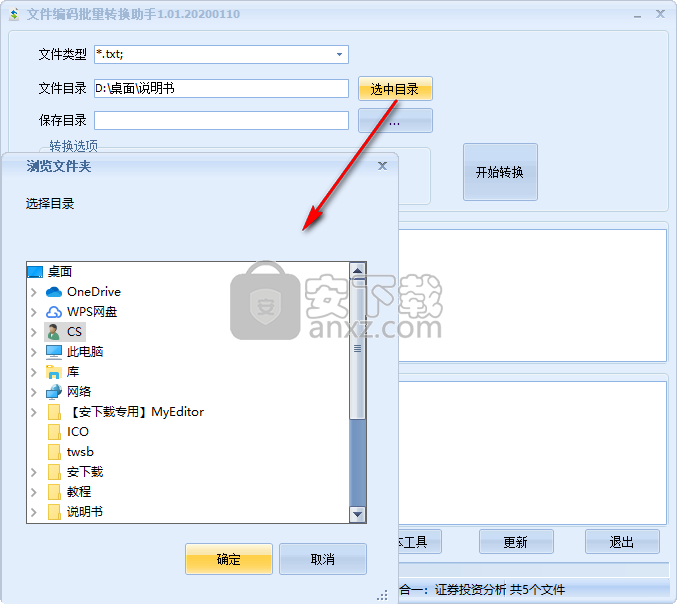Expand the 教程 folder node
Viewport: 677px width, 604px height.
click(x=34, y=492)
